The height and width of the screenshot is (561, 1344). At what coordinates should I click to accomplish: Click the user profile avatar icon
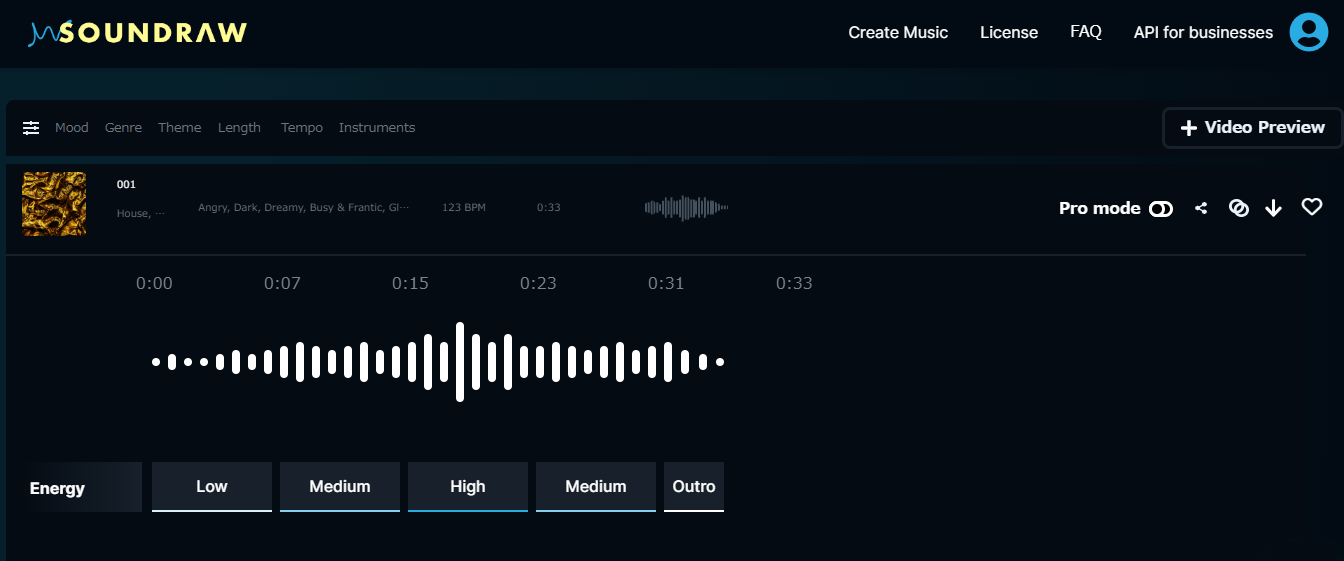pyautogui.click(x=1308, y=32)
